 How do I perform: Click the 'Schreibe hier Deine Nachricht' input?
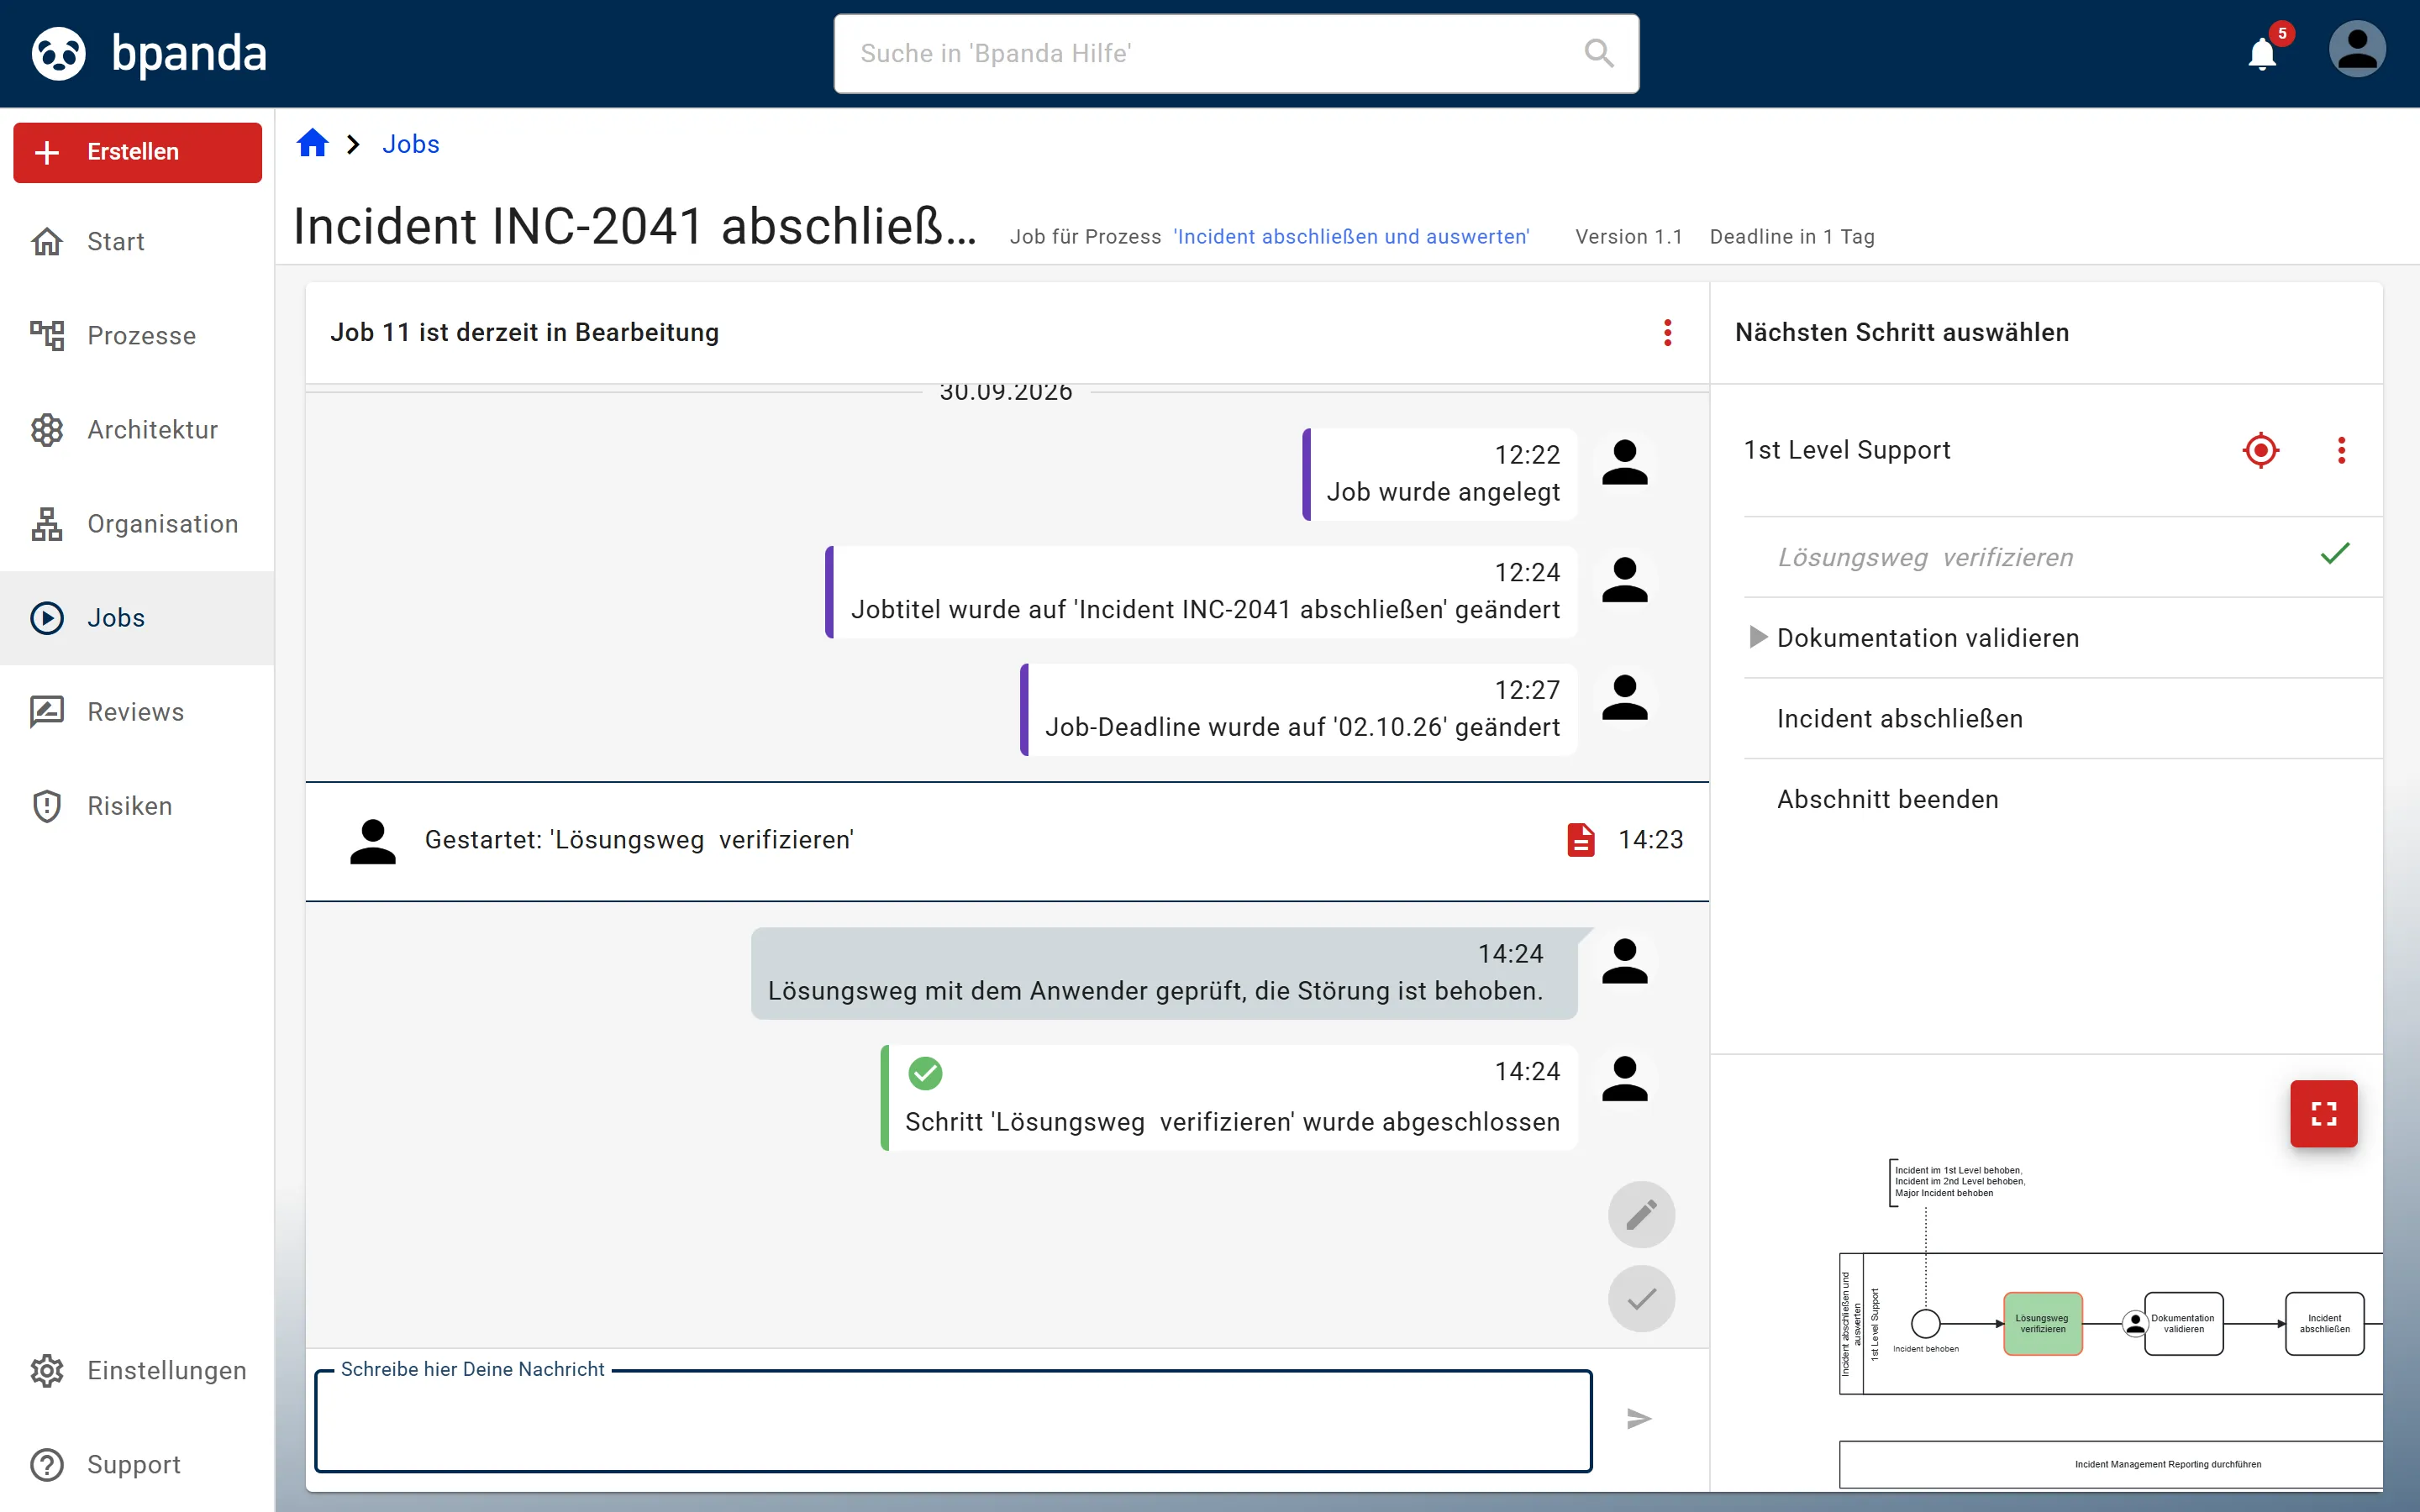(953, 1421)
